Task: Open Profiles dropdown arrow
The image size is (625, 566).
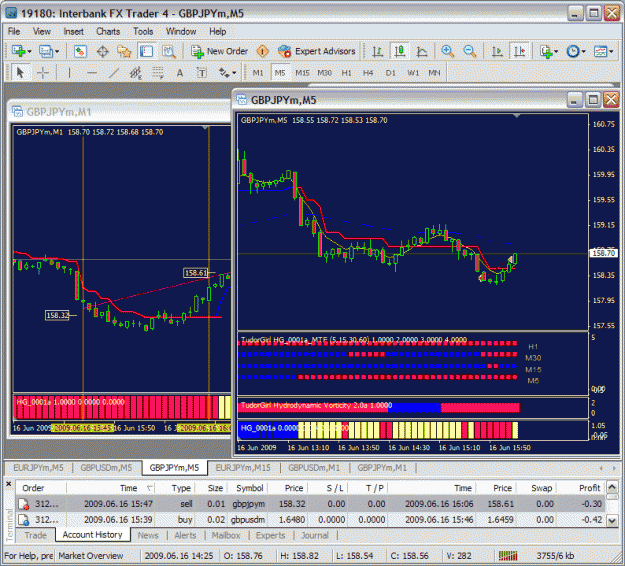Action: pos(57,52)
